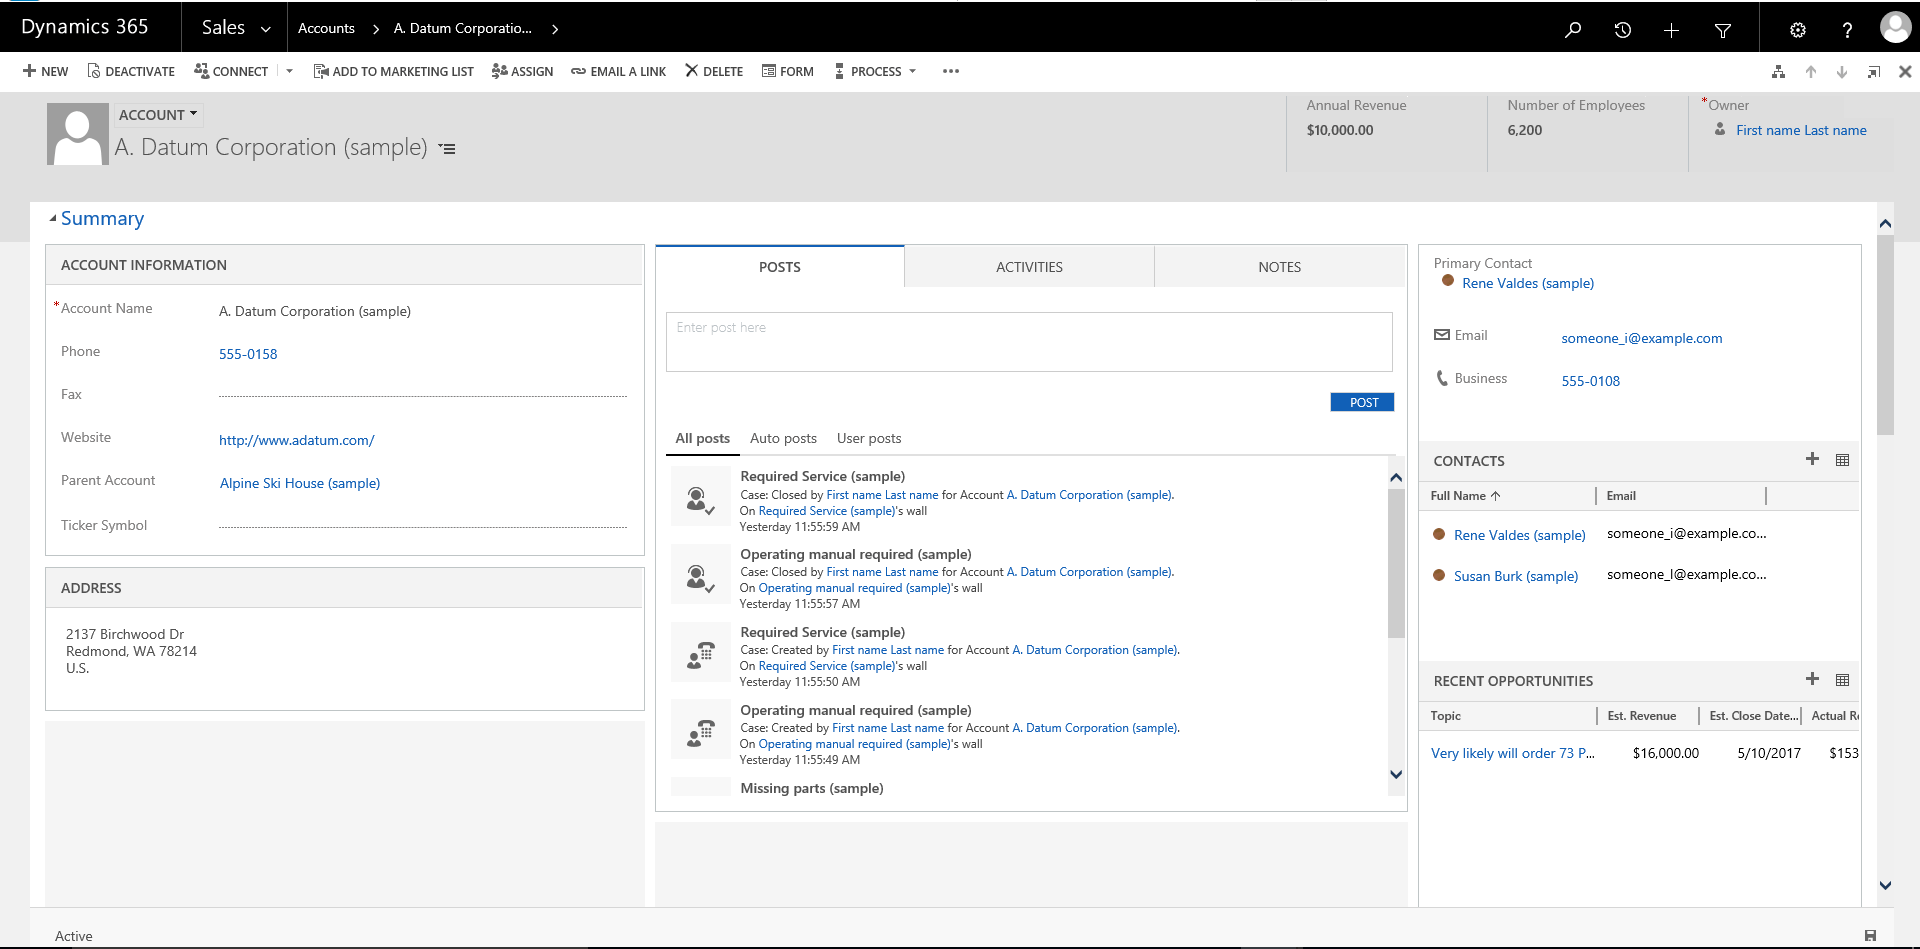Type in the Enter post here field
The image size is (1920, 949).
(x=1028, y=341)
